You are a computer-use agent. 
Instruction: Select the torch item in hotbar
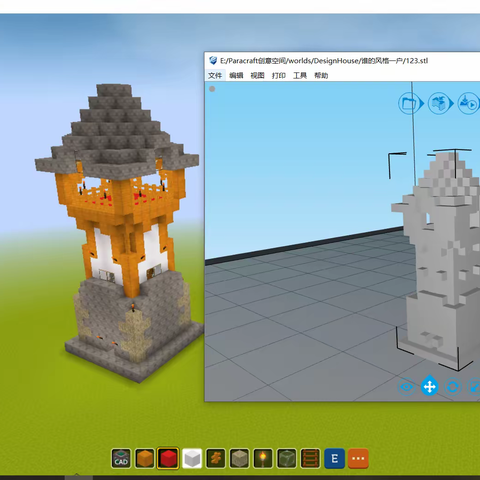(263, 458)
